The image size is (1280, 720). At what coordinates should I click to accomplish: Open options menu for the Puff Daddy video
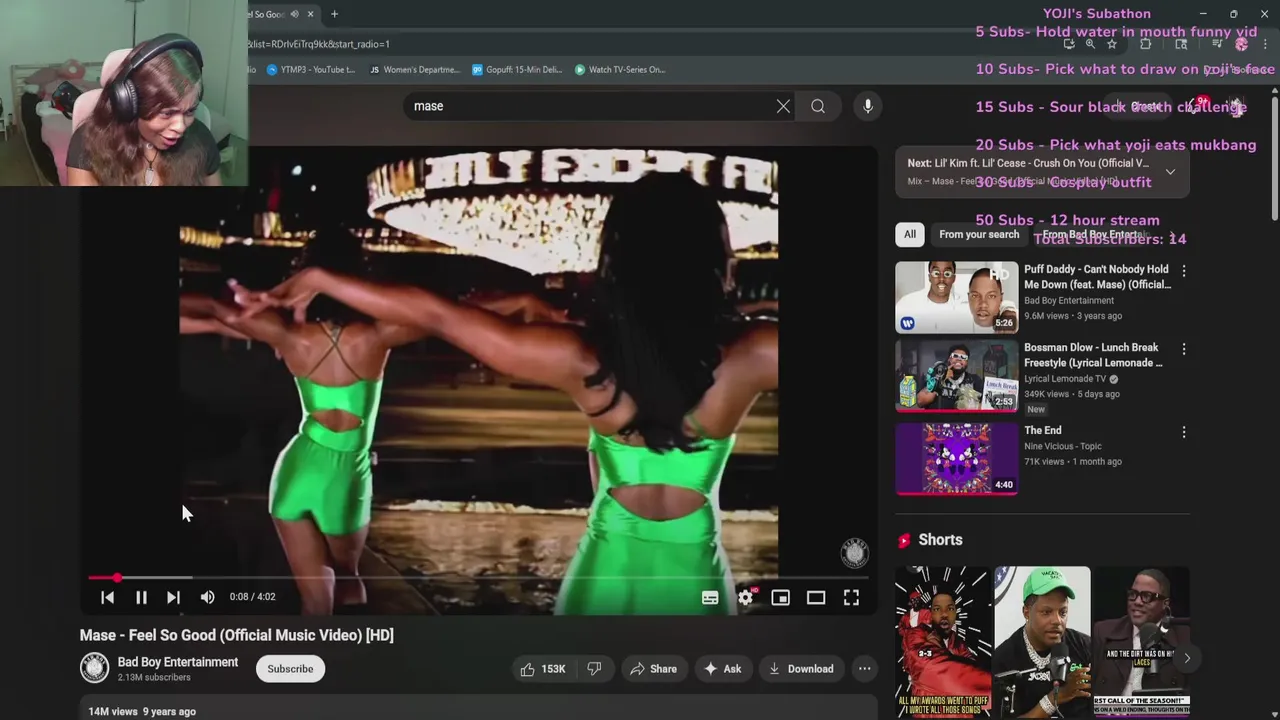[1184, 271]
